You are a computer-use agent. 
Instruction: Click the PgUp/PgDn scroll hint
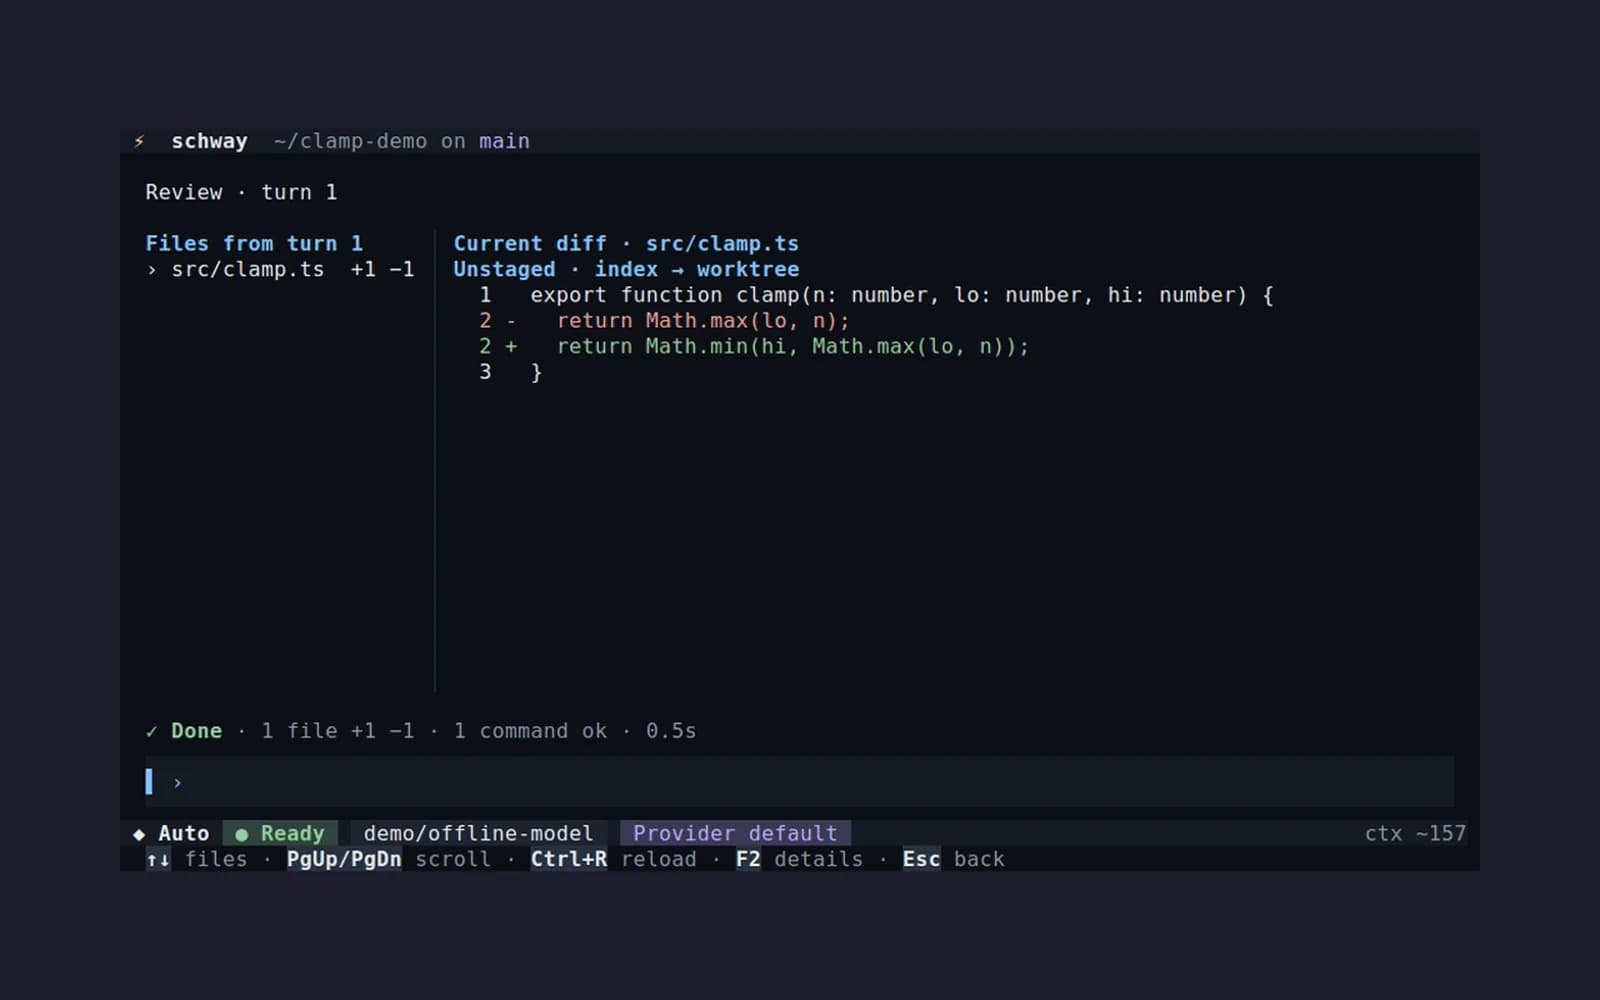389,859
